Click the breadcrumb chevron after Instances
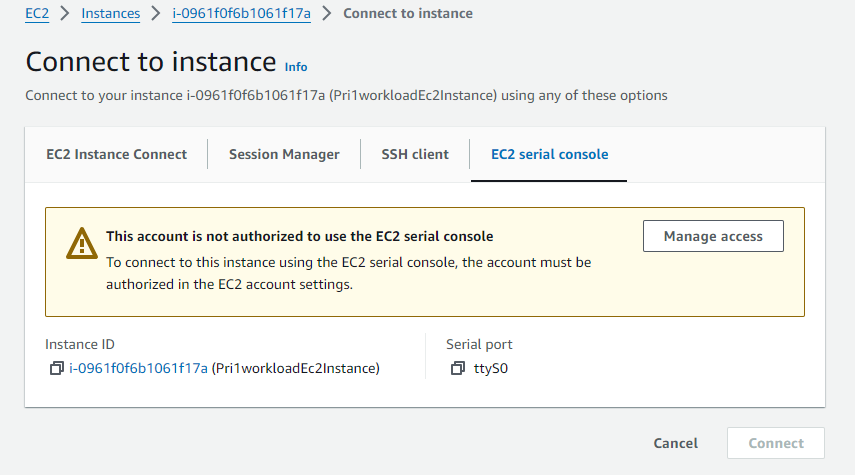855x475 pixels. [156, 14]
